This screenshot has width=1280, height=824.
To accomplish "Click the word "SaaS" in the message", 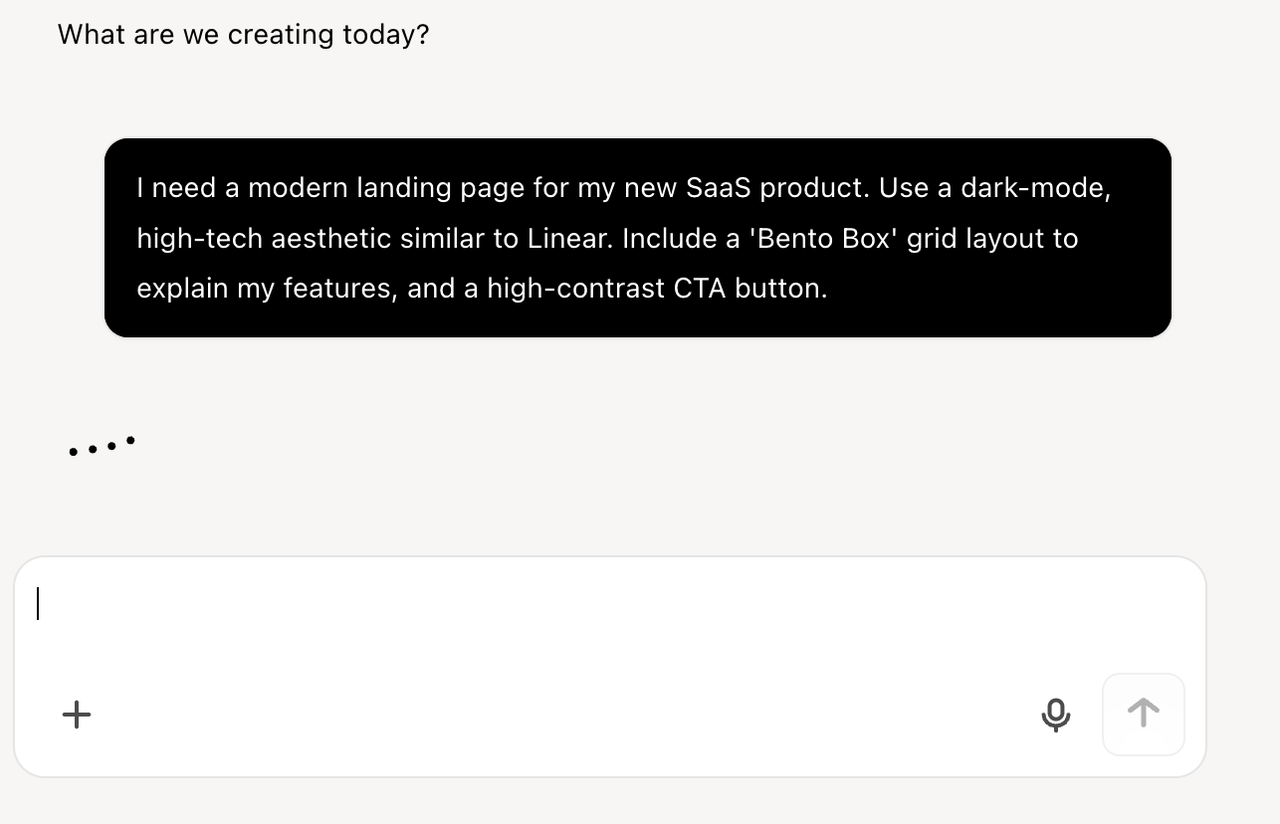I will (x=718, y=188).
